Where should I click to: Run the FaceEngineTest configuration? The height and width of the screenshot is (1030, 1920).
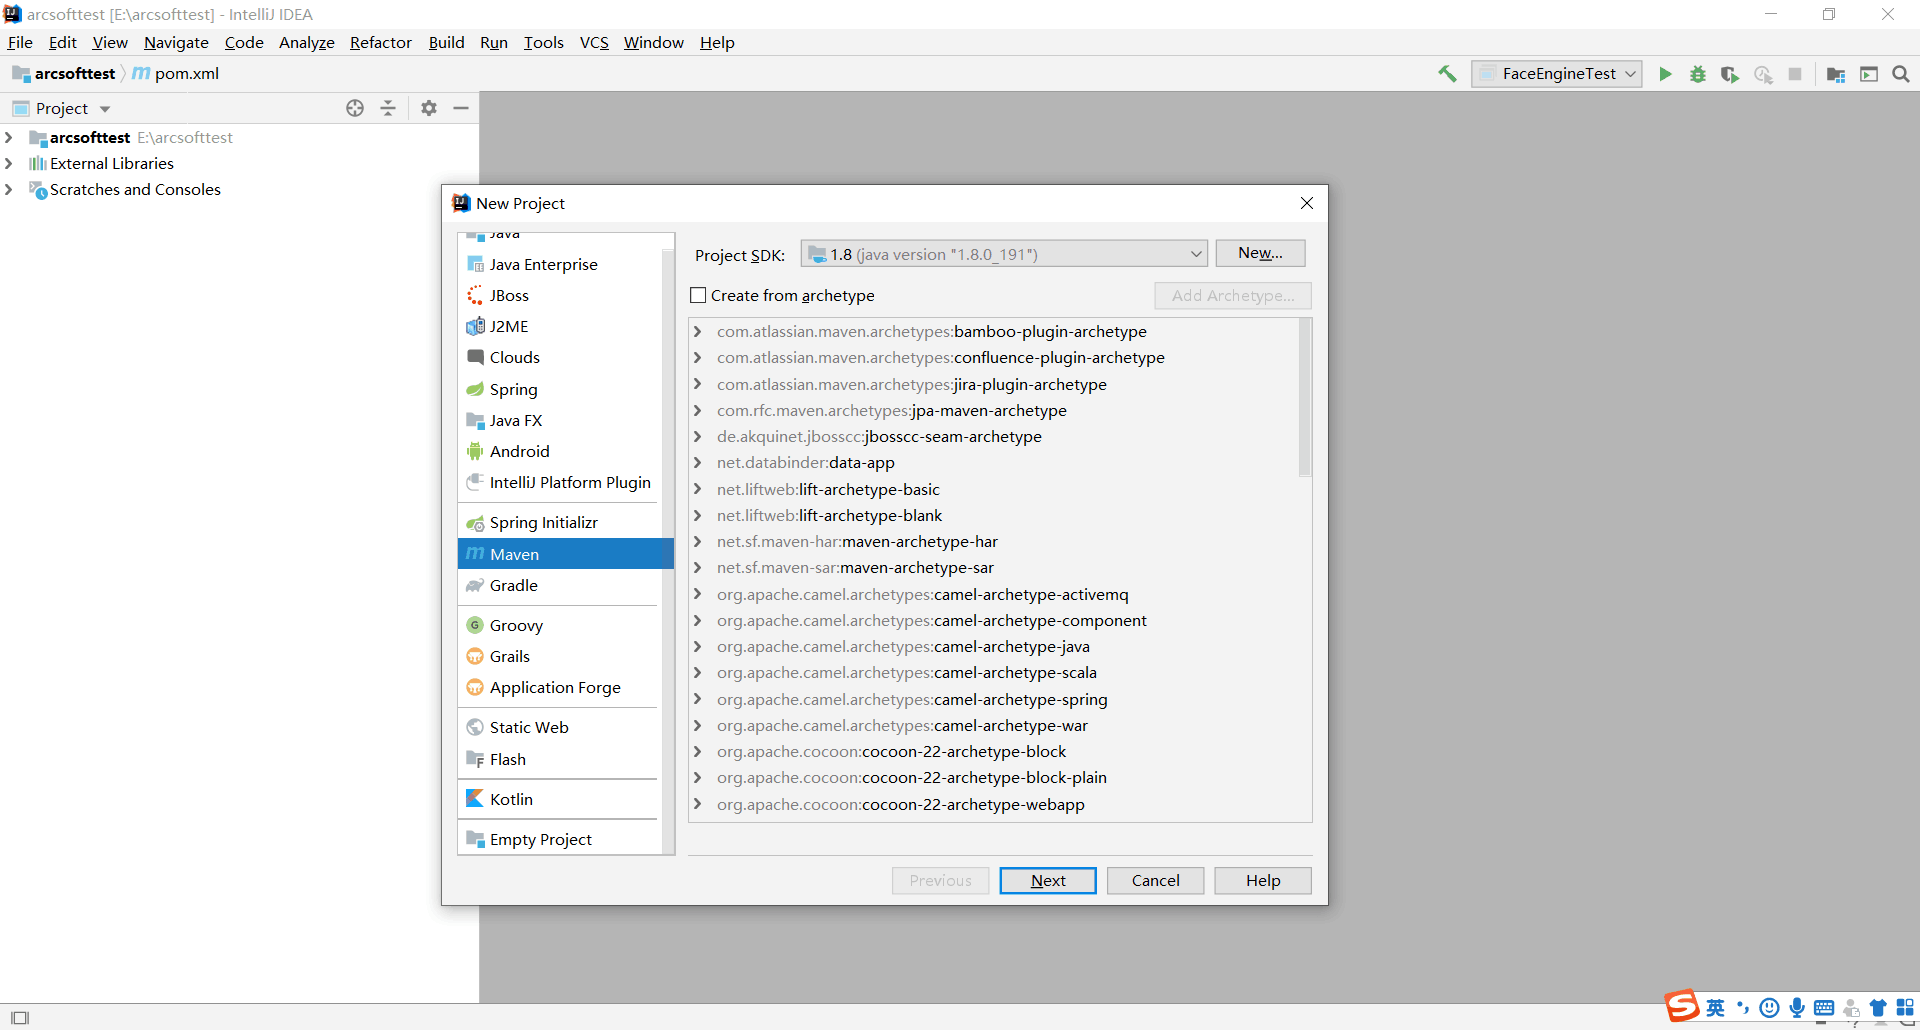1665,74
